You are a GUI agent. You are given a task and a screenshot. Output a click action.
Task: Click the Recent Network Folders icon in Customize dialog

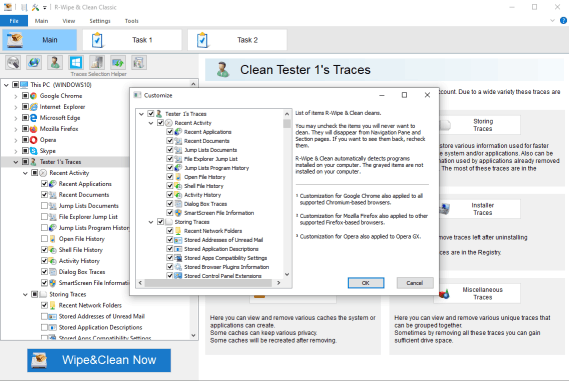pos(178,231)
